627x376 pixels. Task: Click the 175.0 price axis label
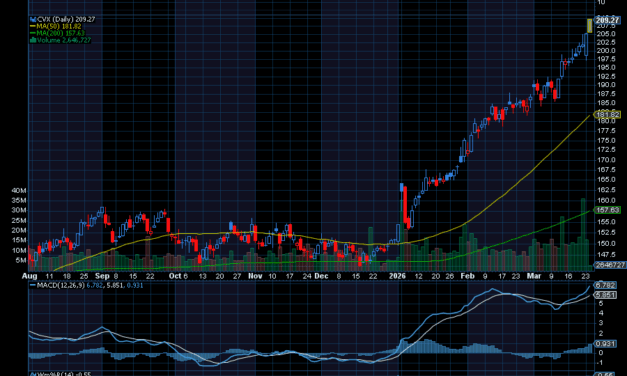pos(606,140)
